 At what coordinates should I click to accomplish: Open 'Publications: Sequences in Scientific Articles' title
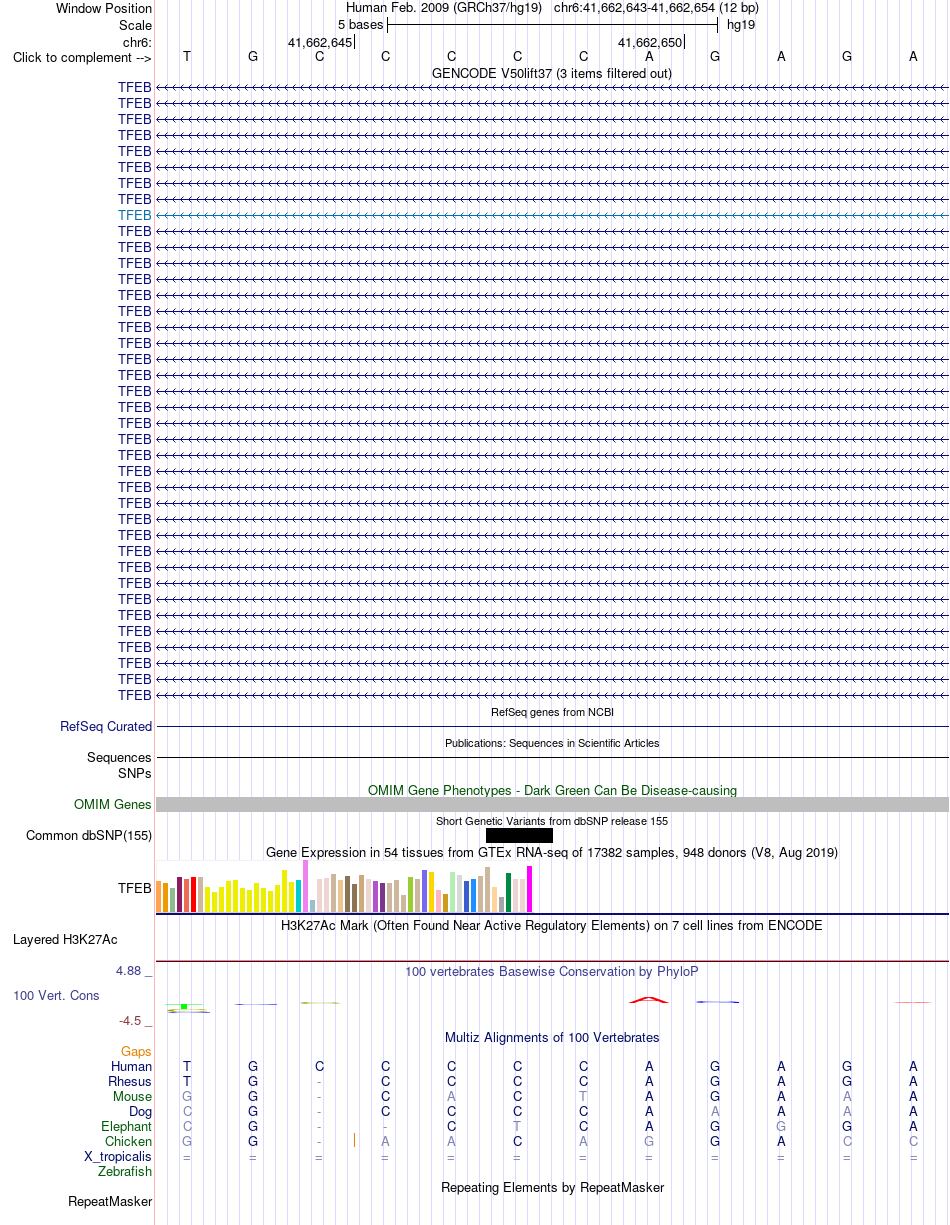tap(552, 743)
